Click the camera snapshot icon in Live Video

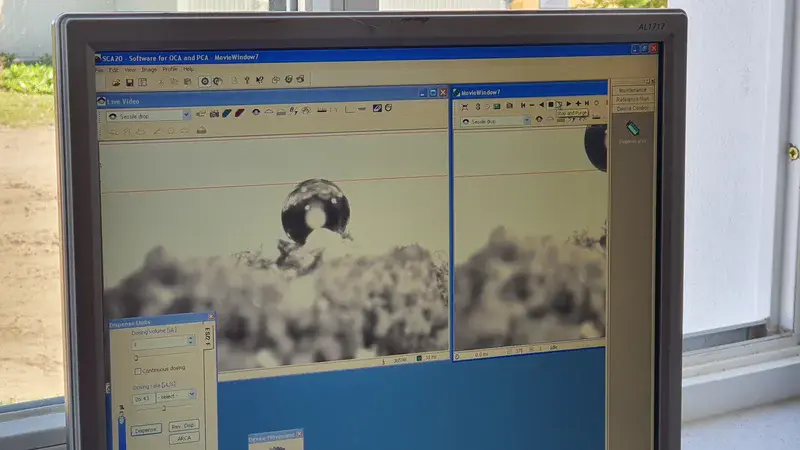point(214,113)
